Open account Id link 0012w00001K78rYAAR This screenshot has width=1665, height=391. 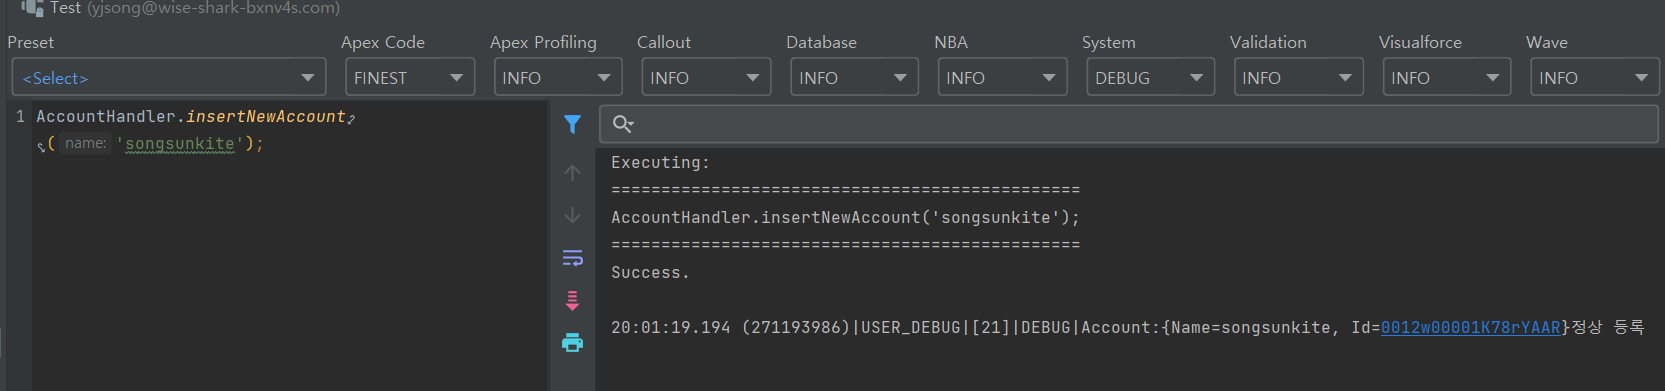click(x=1471, y=328)
